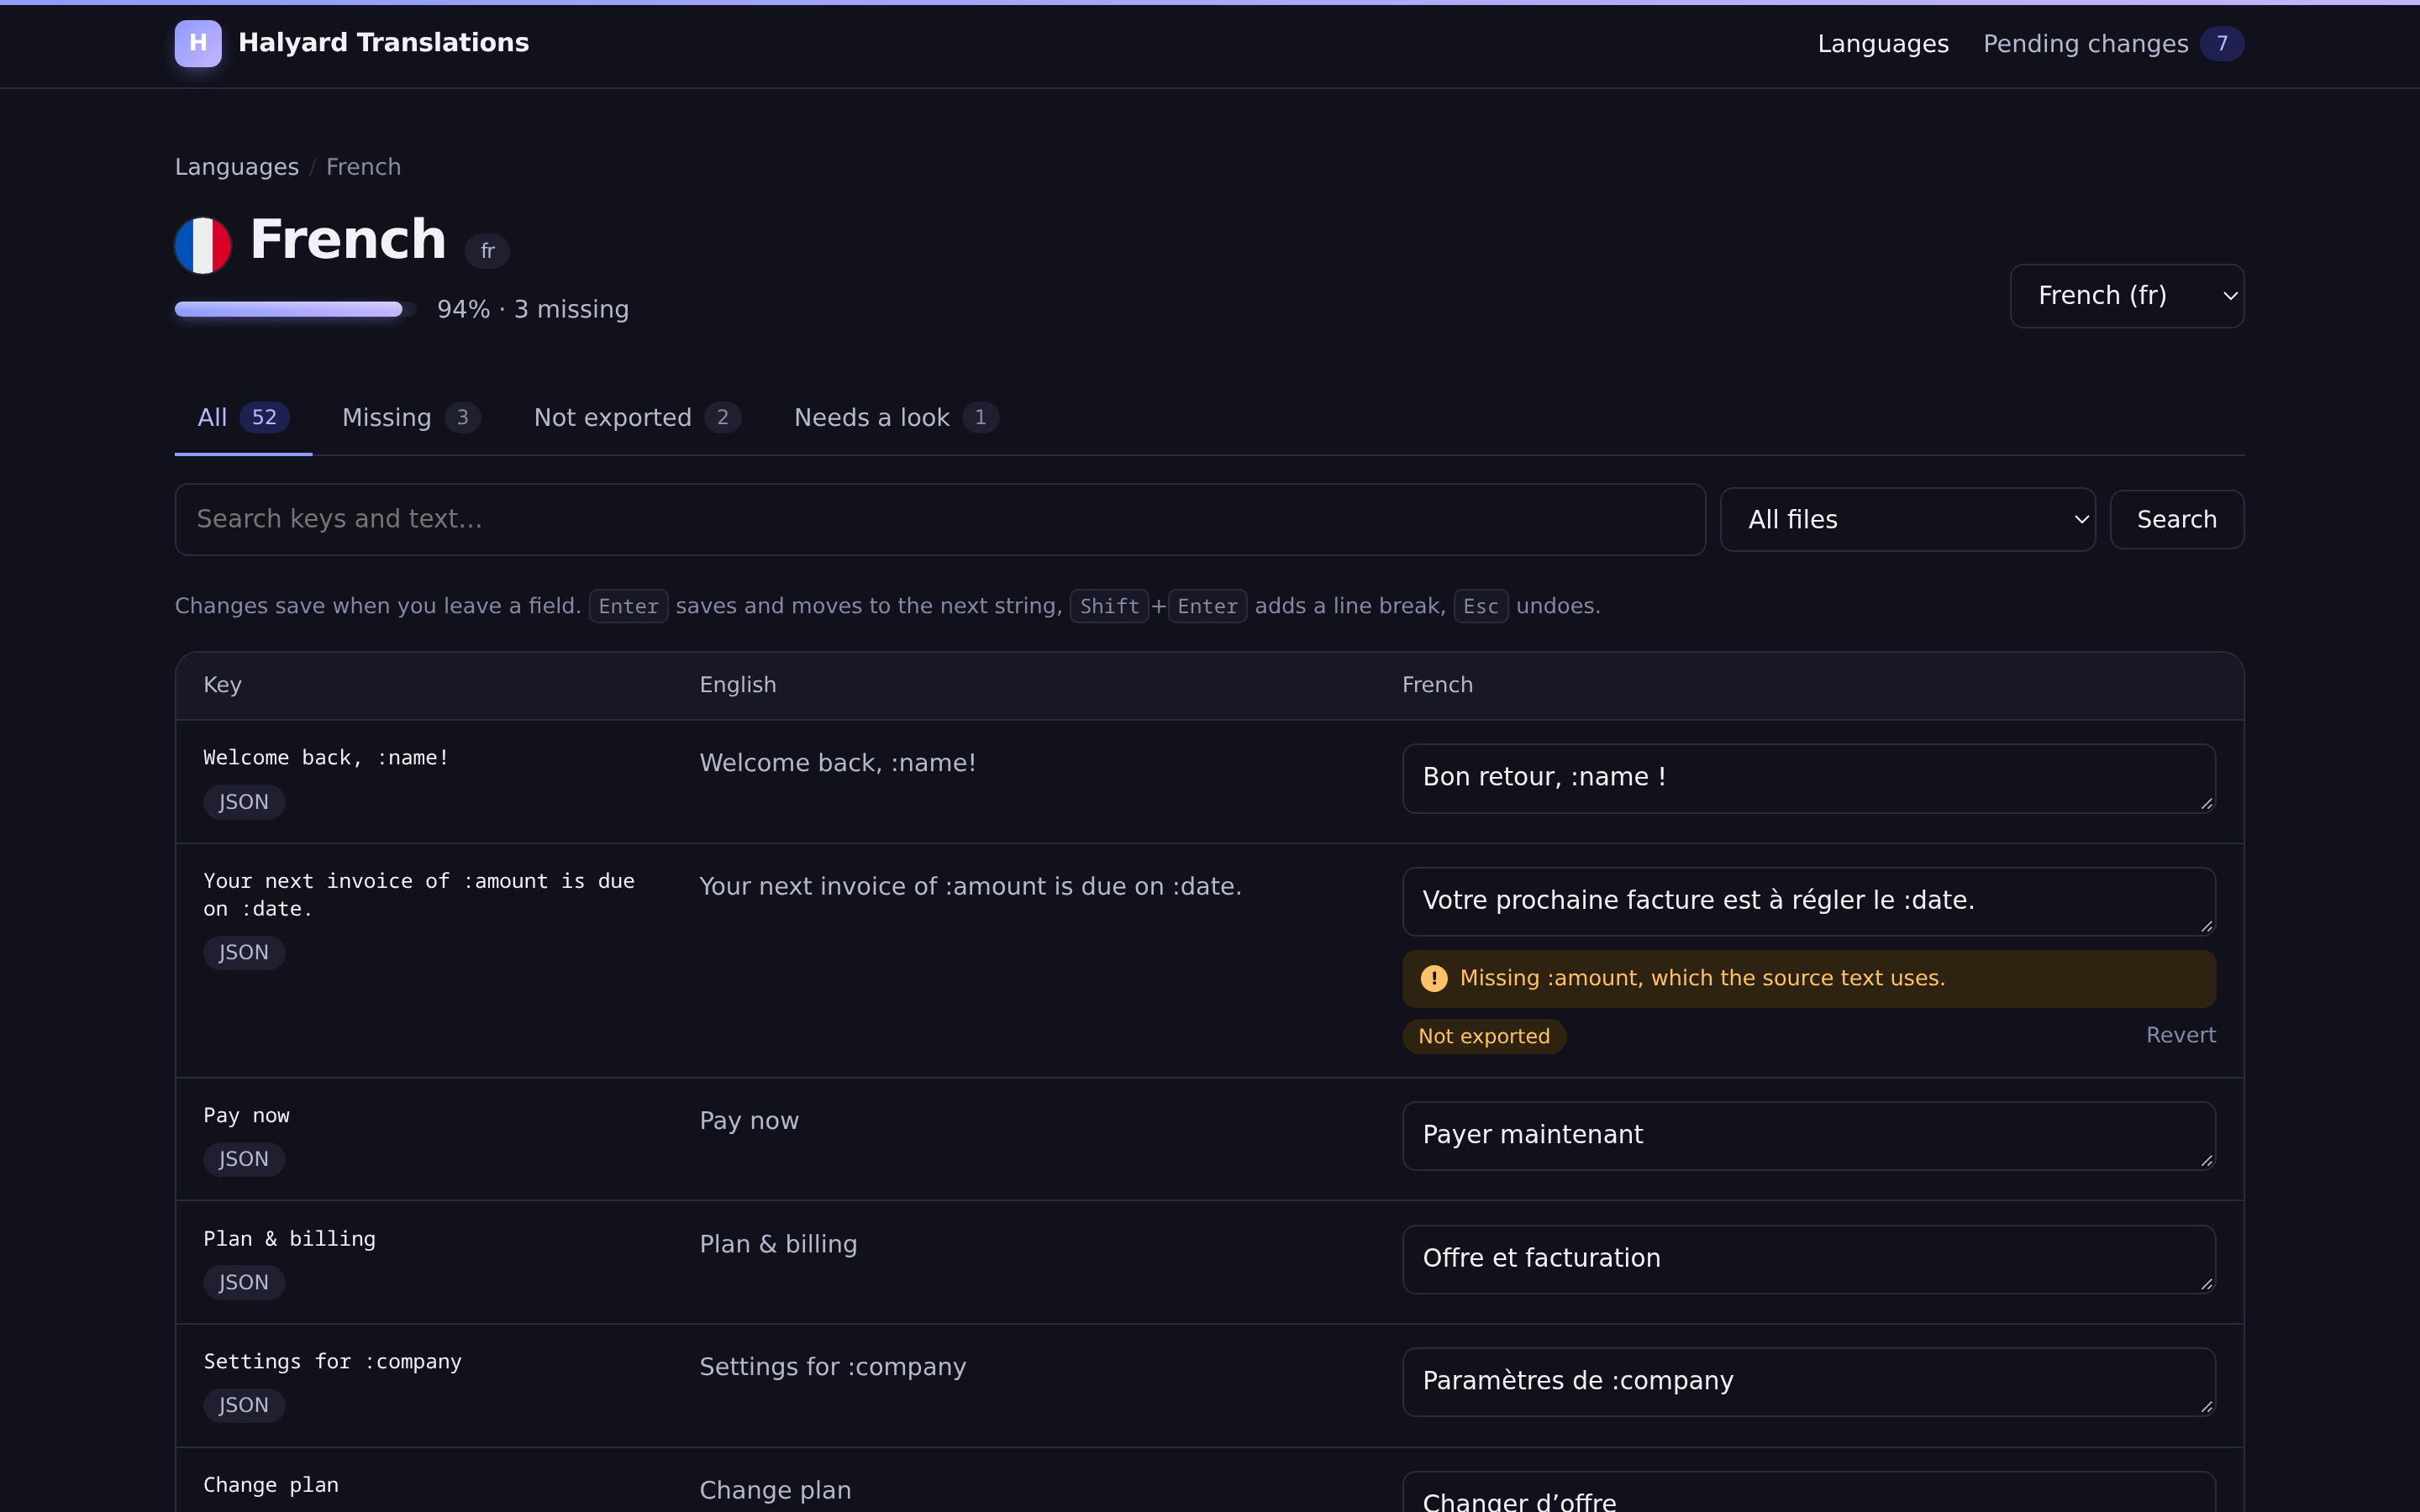Click the JSON tag under 'Plan & billing'
The height and width of the screenshot is (1512, 2420).
[x=244, y=1282]
